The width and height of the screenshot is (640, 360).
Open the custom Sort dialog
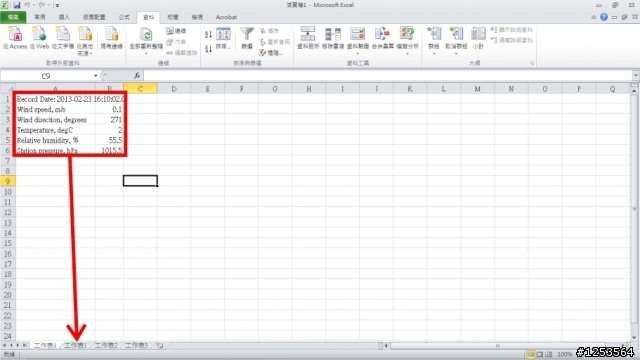pos(223,38)
